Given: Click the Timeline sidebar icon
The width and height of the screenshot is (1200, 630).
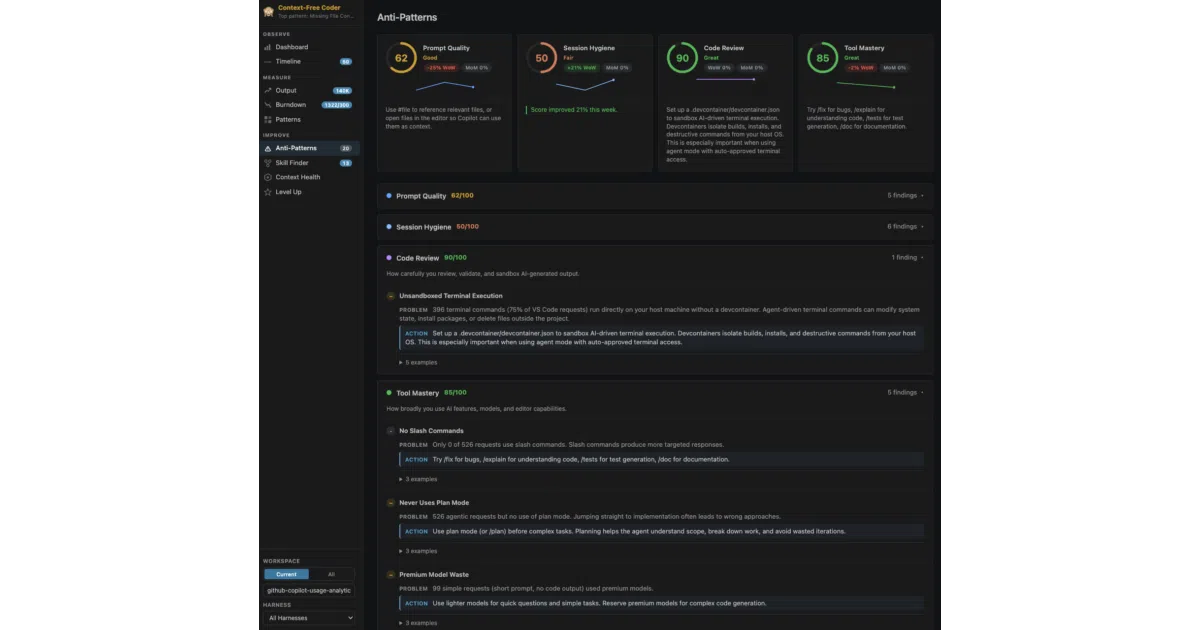Looking at the screenshot, I should pos(267,61).
